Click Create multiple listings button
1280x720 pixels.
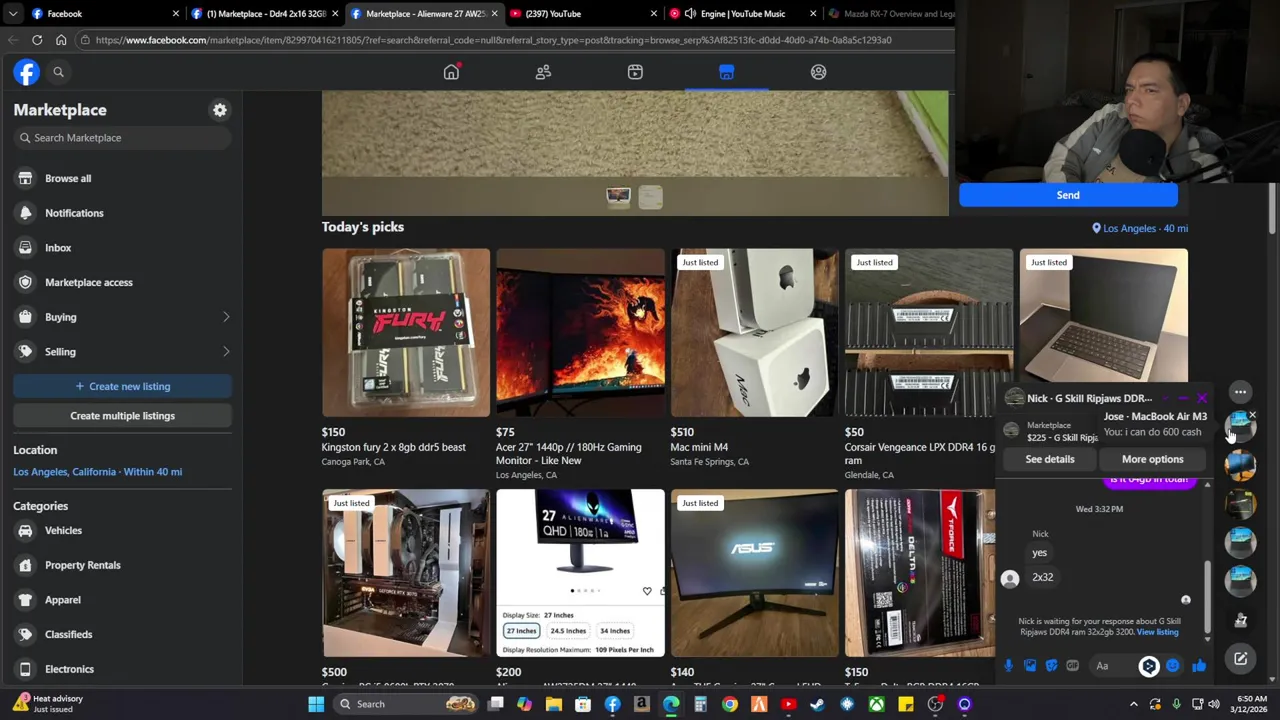point(122,416)
